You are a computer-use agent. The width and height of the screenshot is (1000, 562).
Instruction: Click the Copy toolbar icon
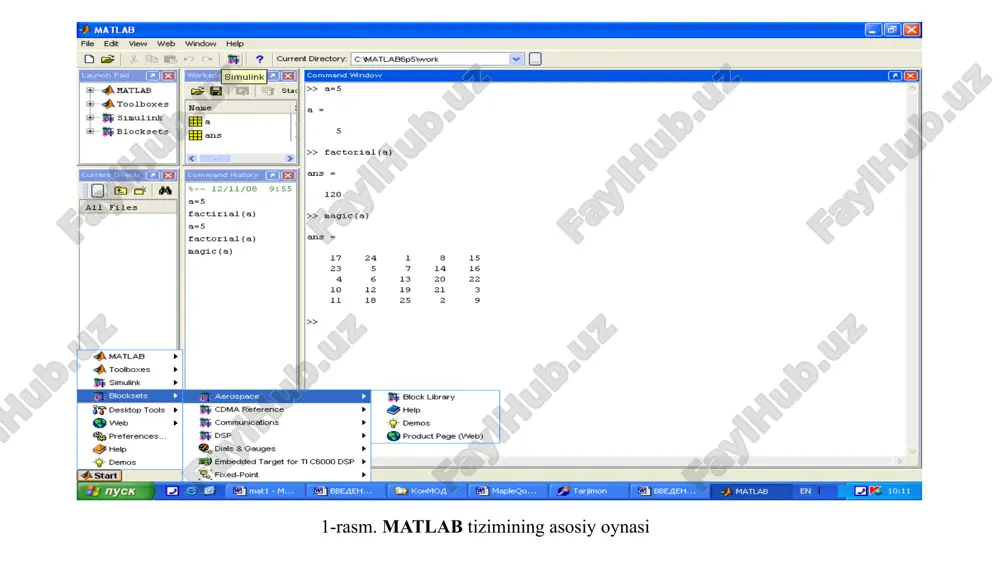coord(152,59)
